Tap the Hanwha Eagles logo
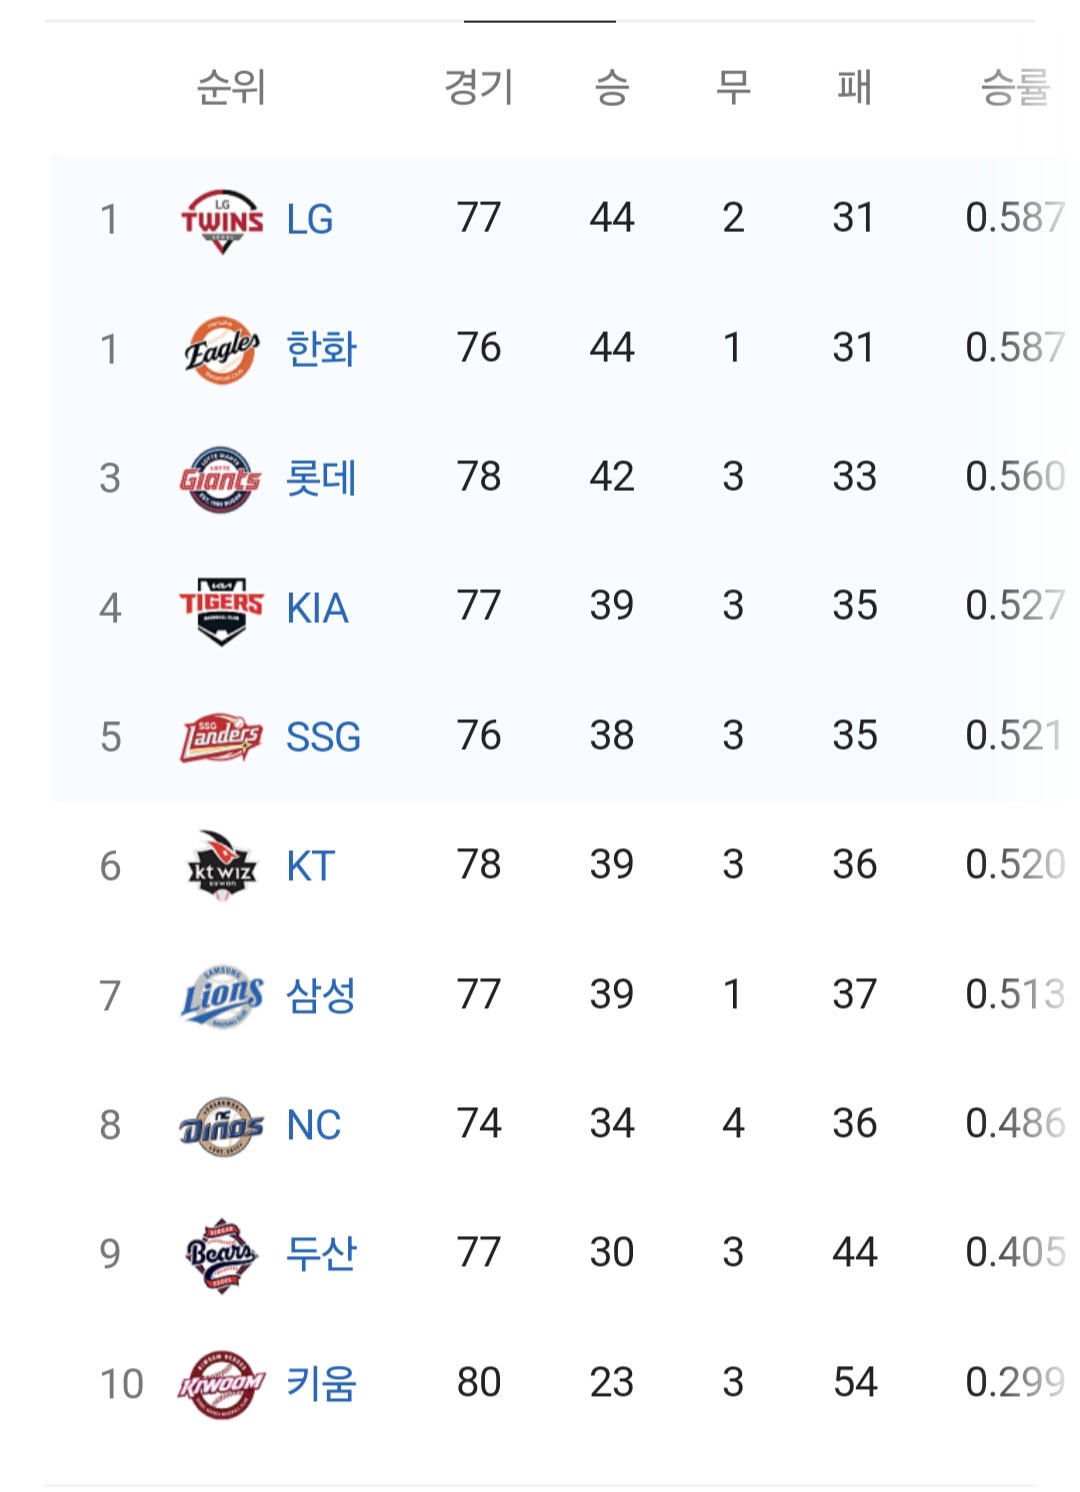1080x1492 pixels. coord(222,349)
